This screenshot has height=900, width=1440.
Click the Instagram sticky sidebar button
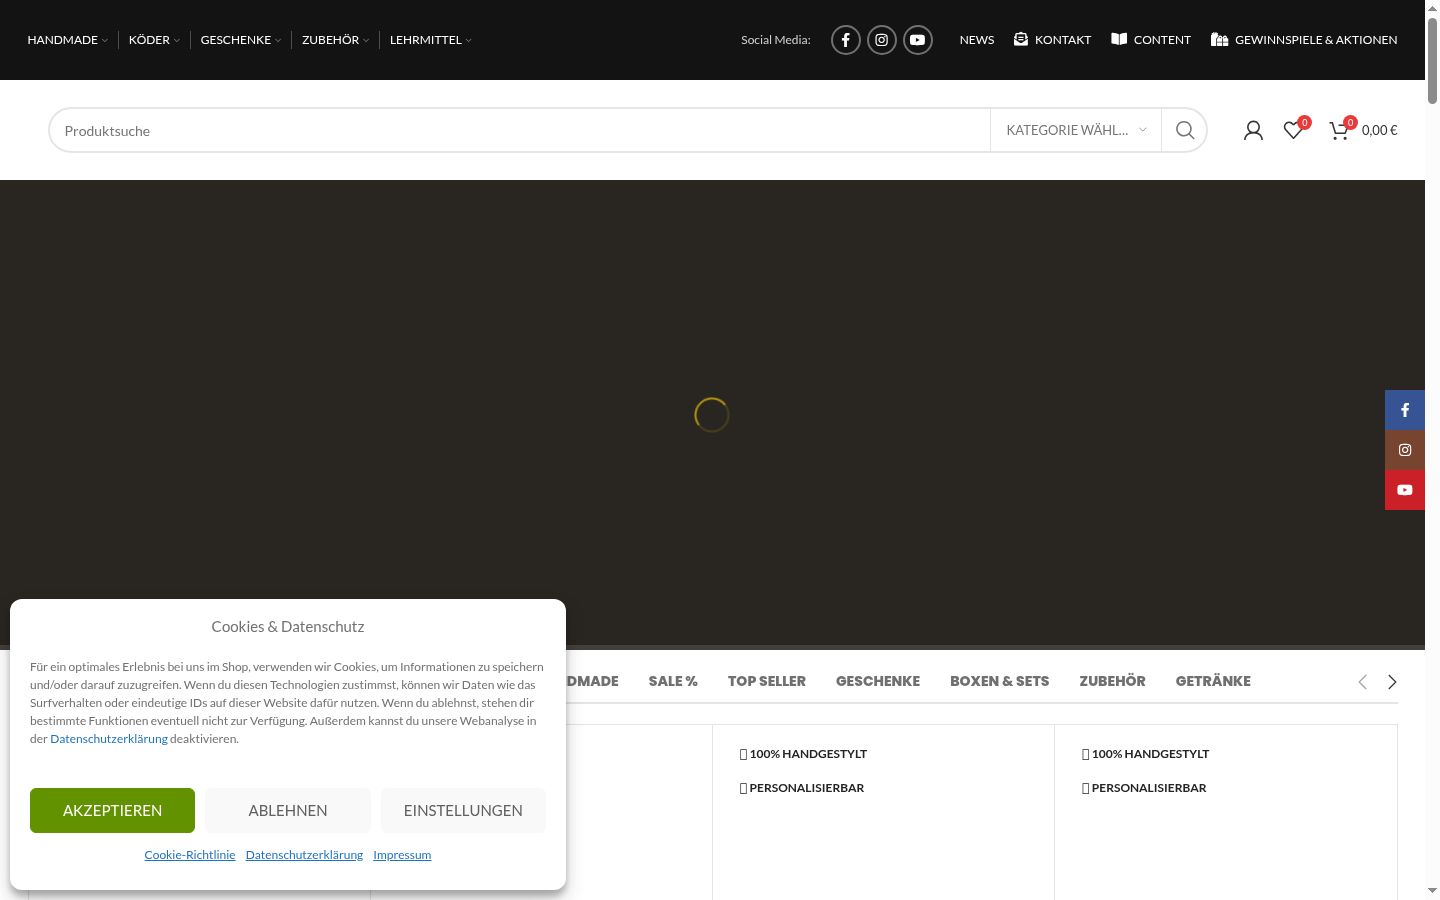click(x=1405, y=450)
